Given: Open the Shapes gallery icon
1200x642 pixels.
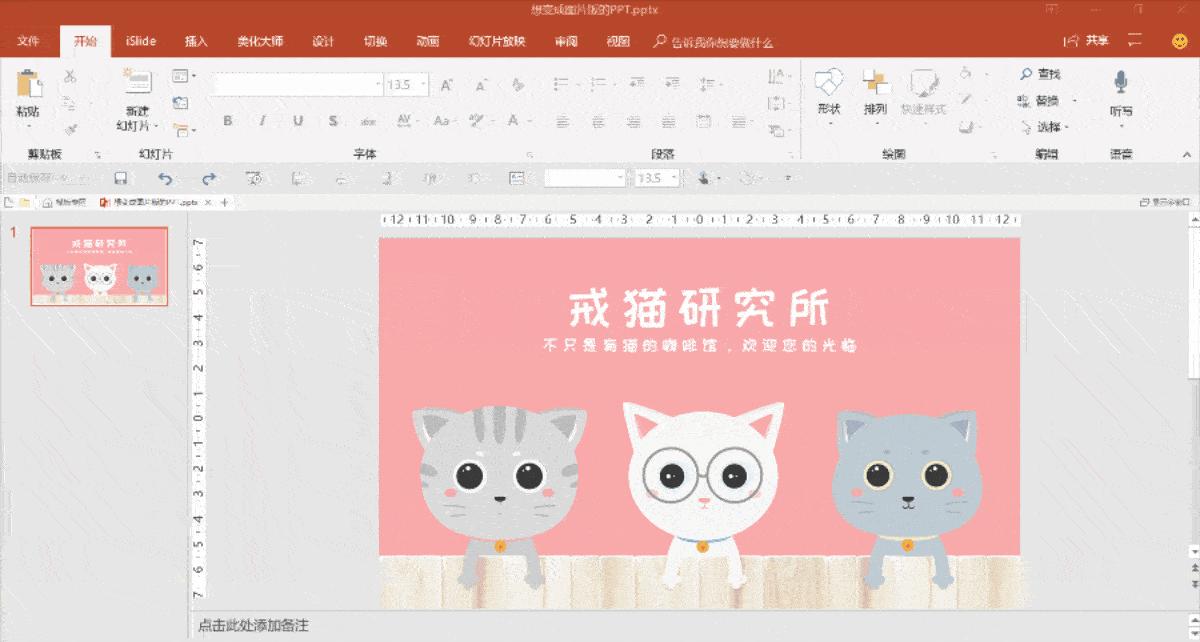Looking at the screenshot, I should (x=829, y=84).
